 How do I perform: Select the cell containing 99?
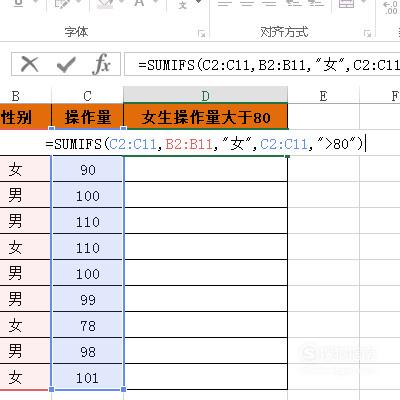(x=88, y=300)
